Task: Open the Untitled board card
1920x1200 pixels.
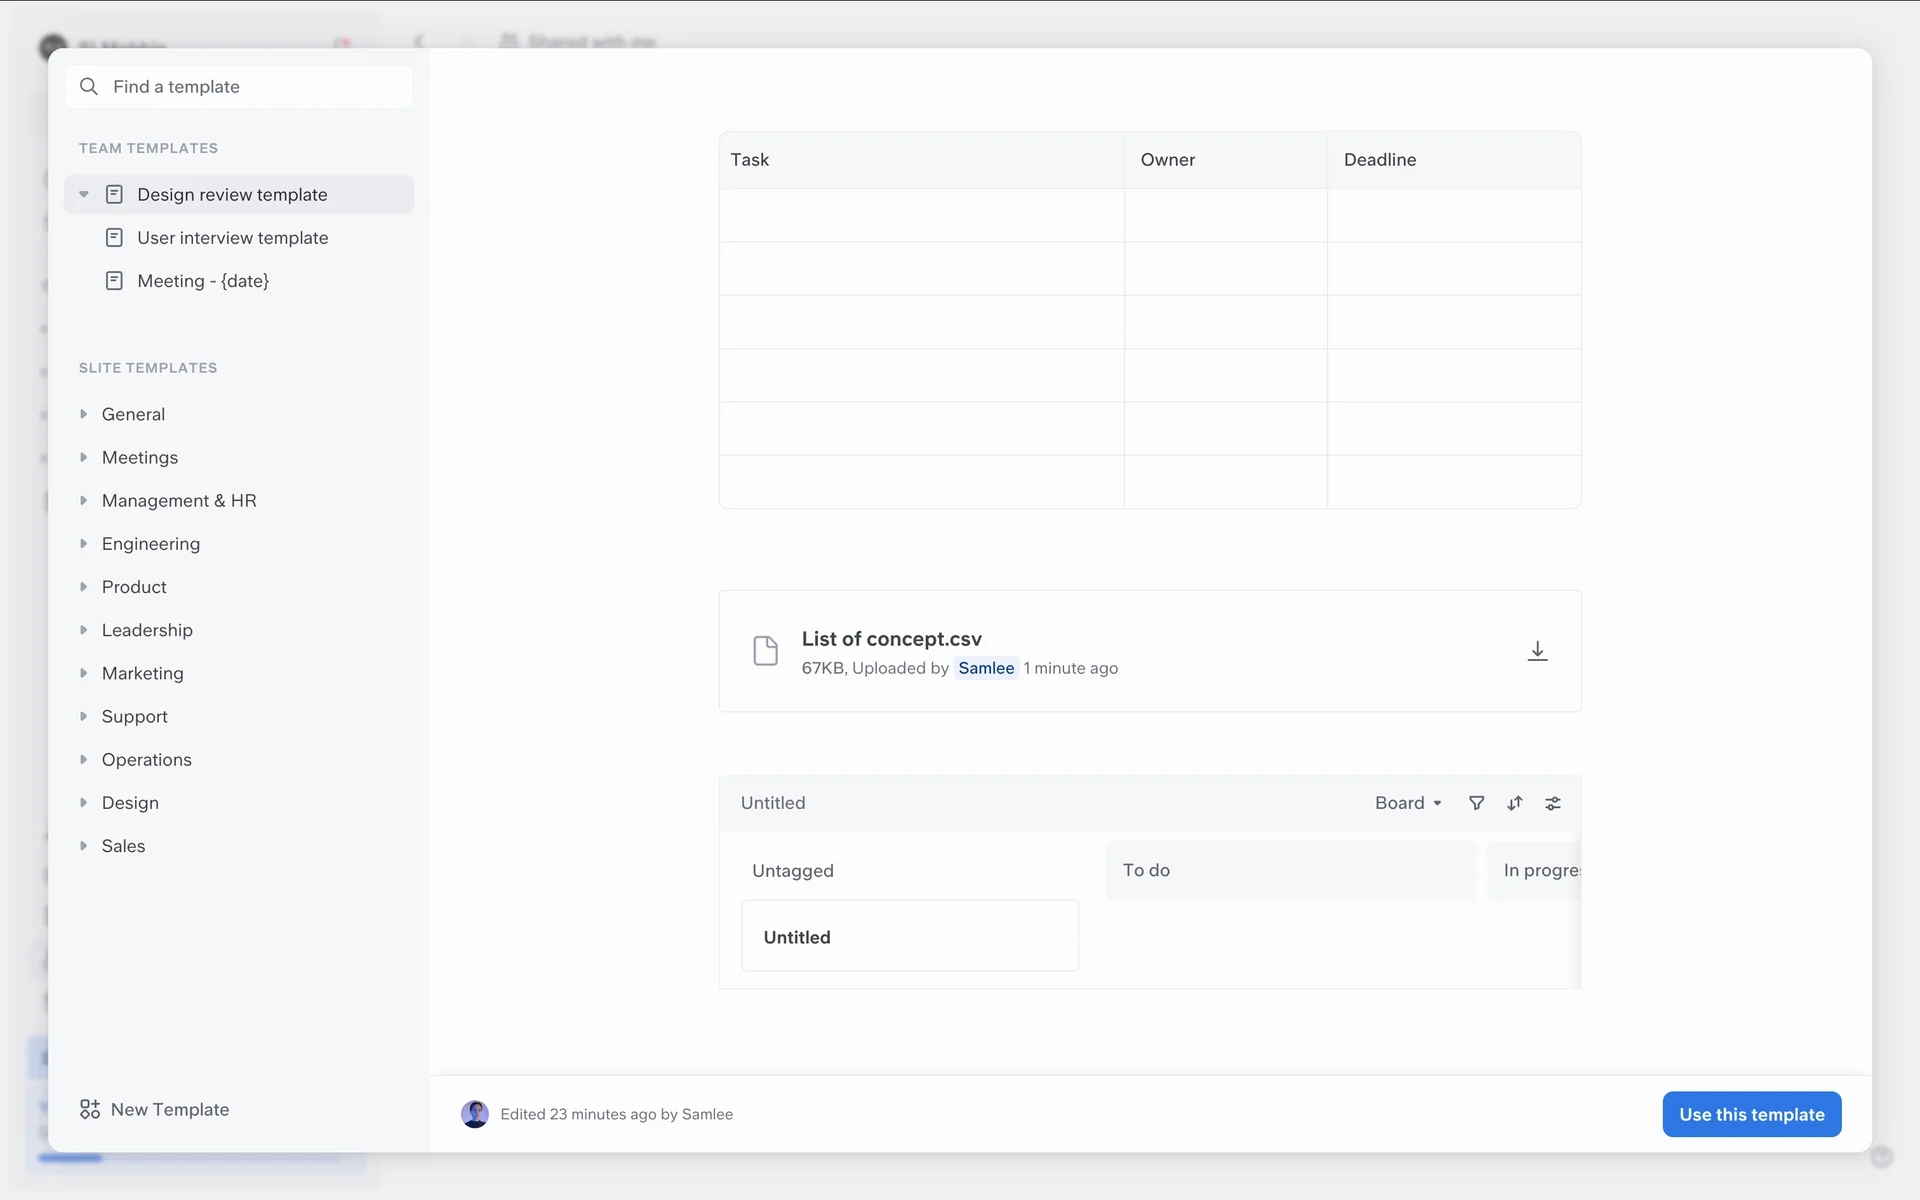Action: 909,936
